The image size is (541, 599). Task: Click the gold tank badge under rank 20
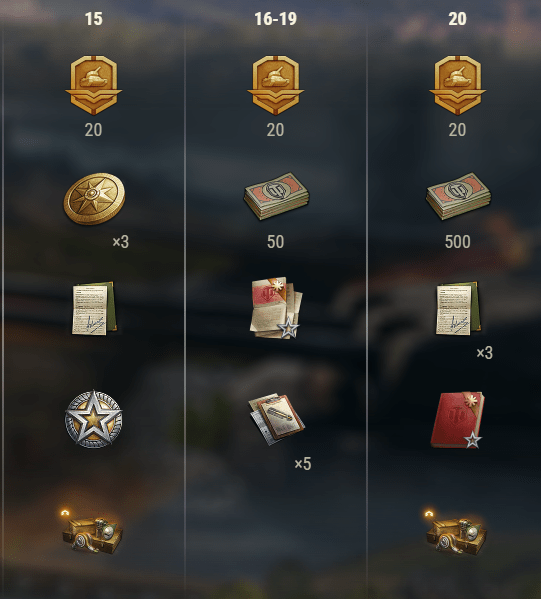point(457,85)
